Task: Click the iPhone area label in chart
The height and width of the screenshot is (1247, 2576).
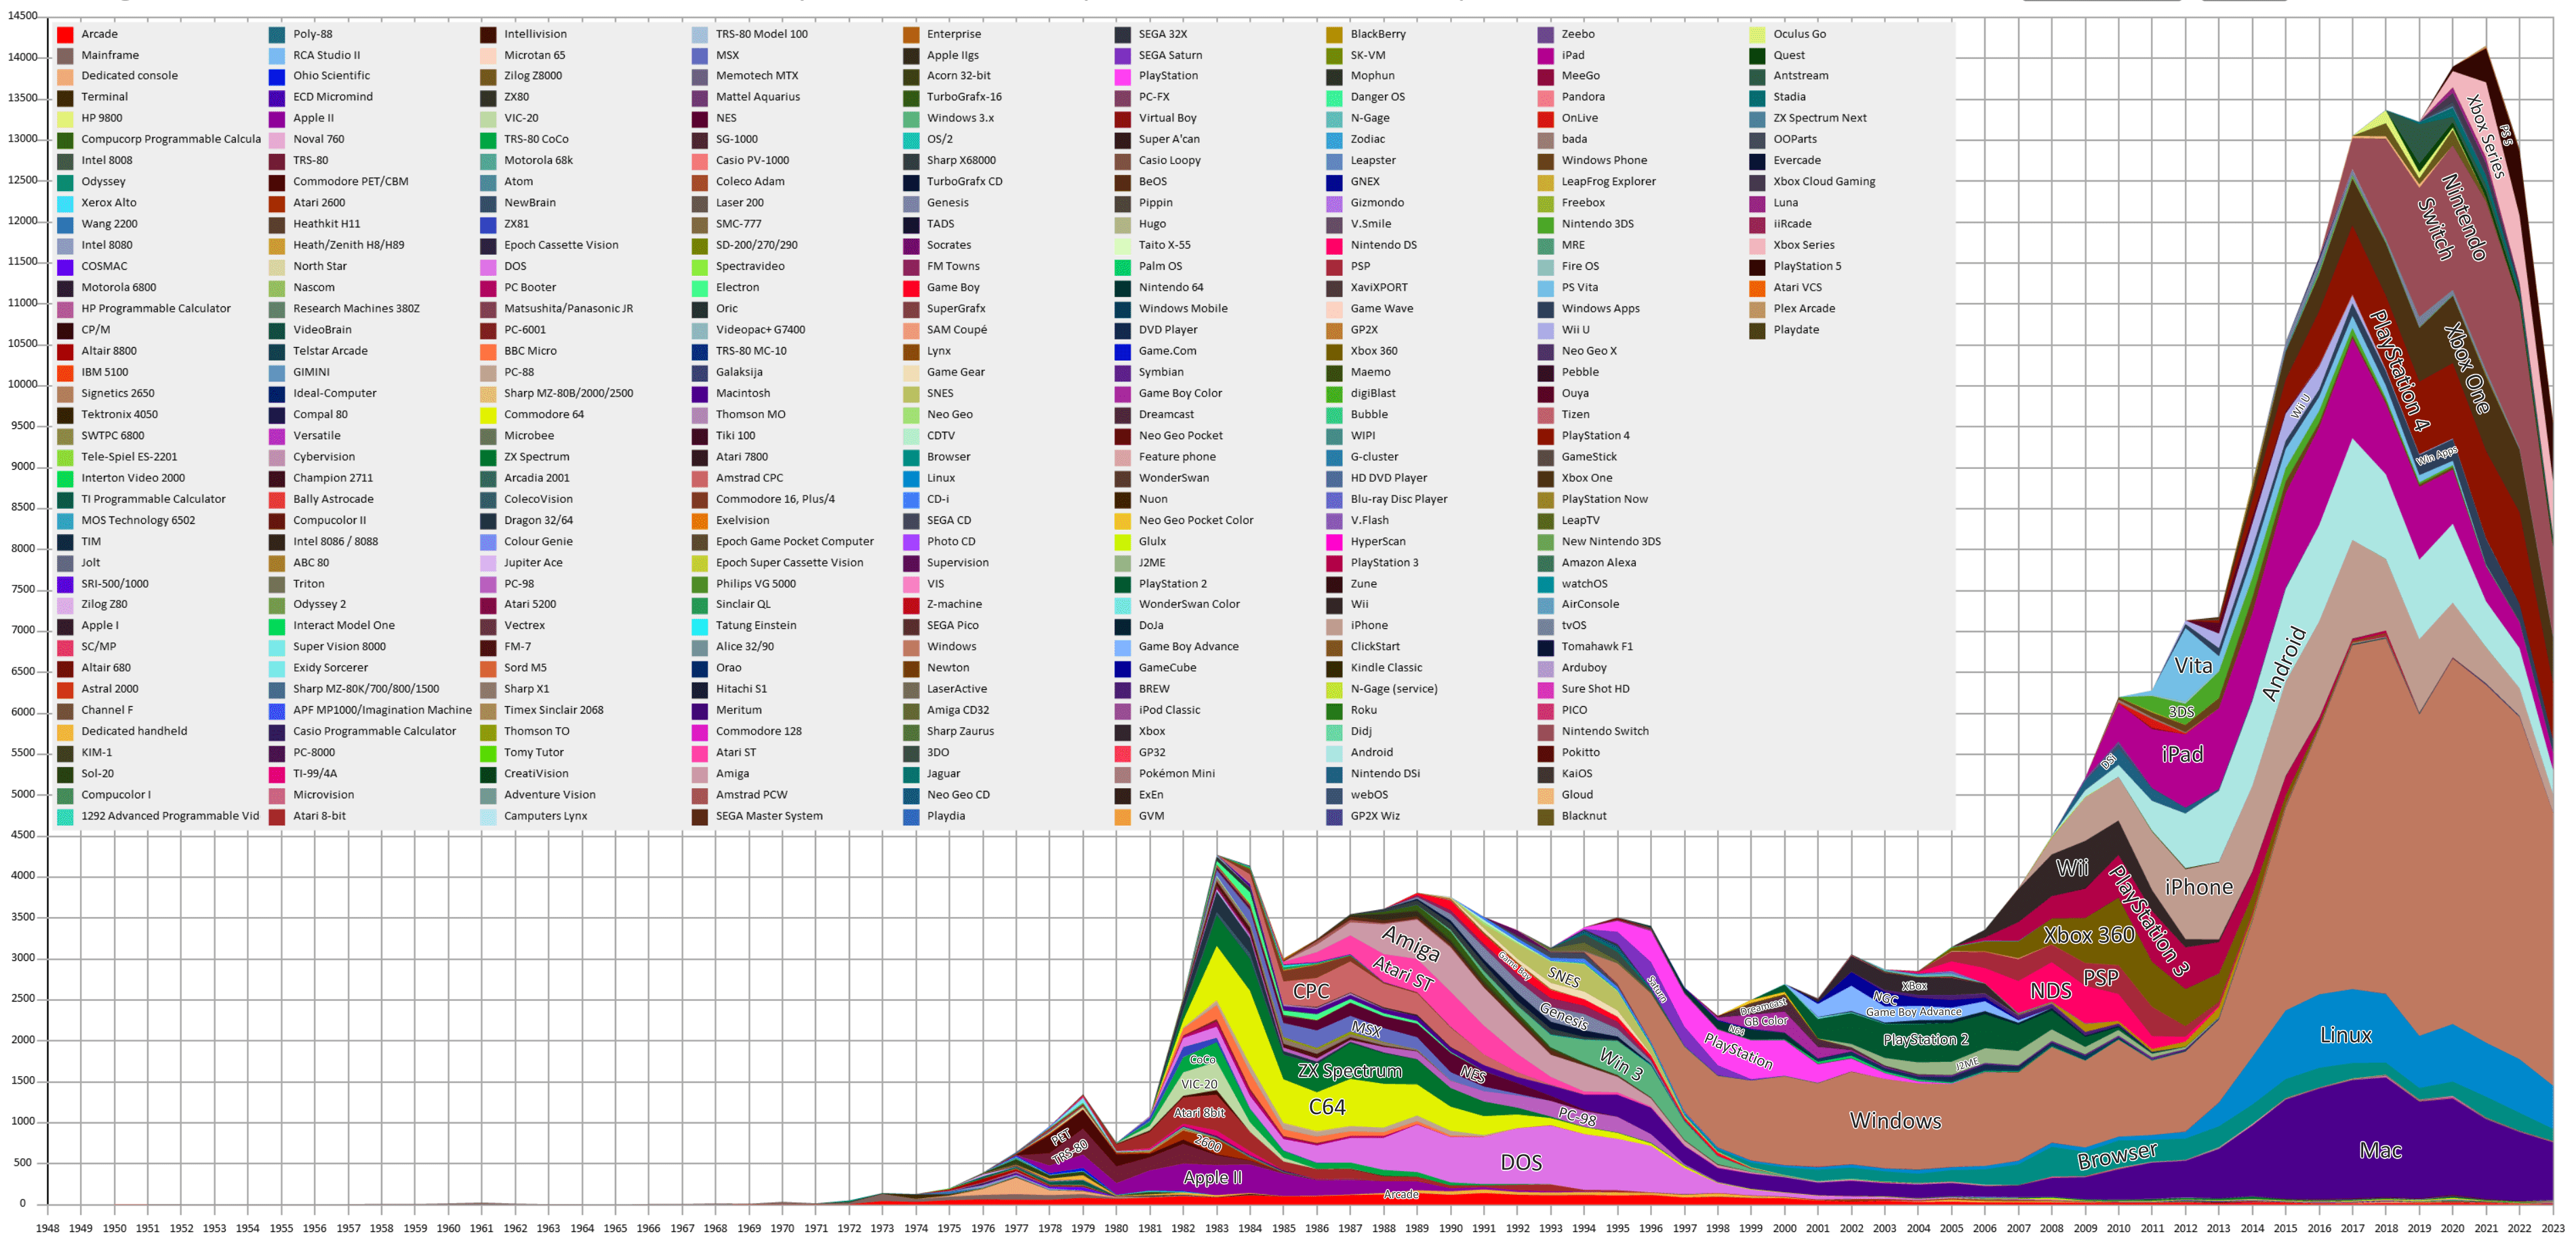Action: [x=2198, y=887]
